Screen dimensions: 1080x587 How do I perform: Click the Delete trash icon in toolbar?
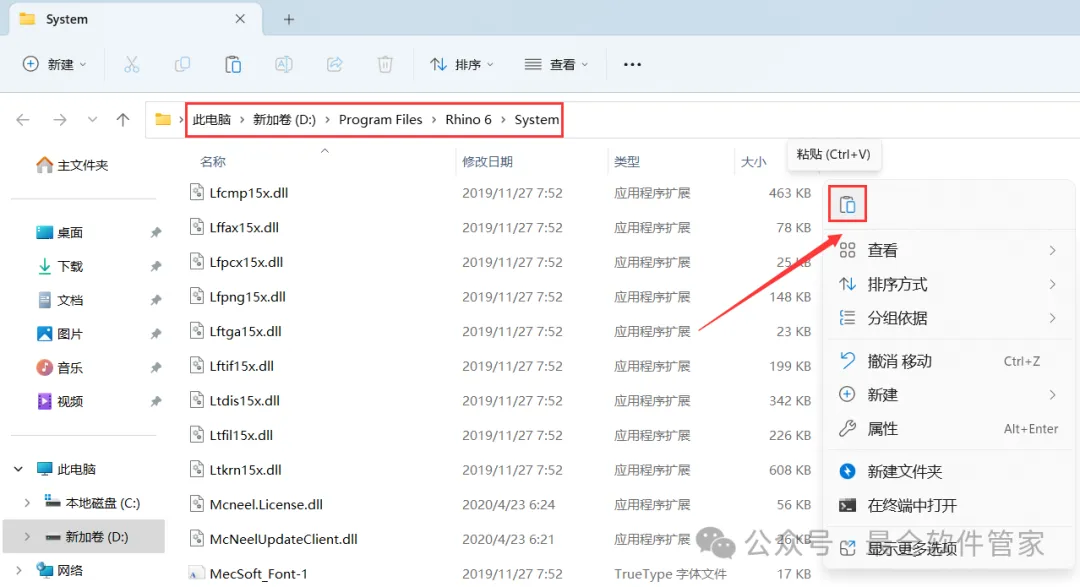pos(385,65)
